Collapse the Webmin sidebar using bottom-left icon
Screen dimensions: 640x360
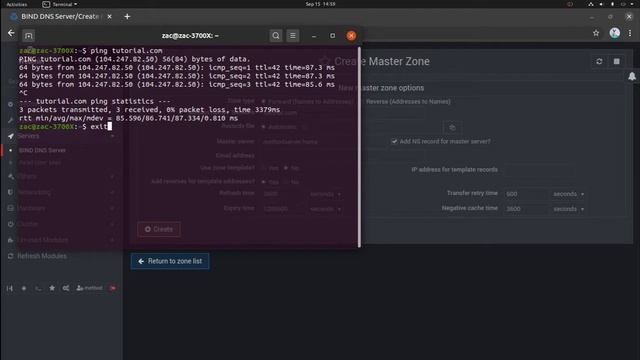(10, 289)
